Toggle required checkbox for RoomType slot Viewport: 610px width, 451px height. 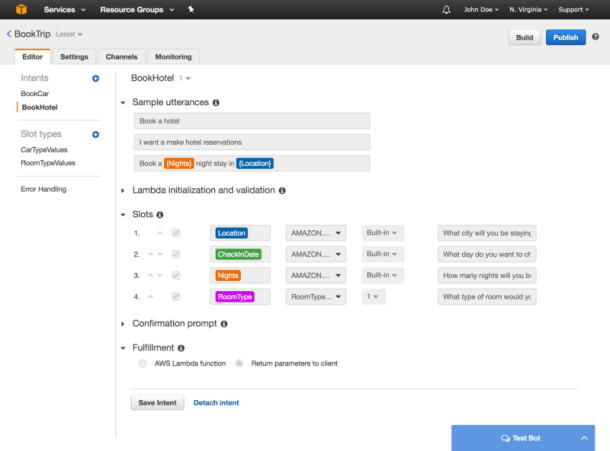pos(176,297)
